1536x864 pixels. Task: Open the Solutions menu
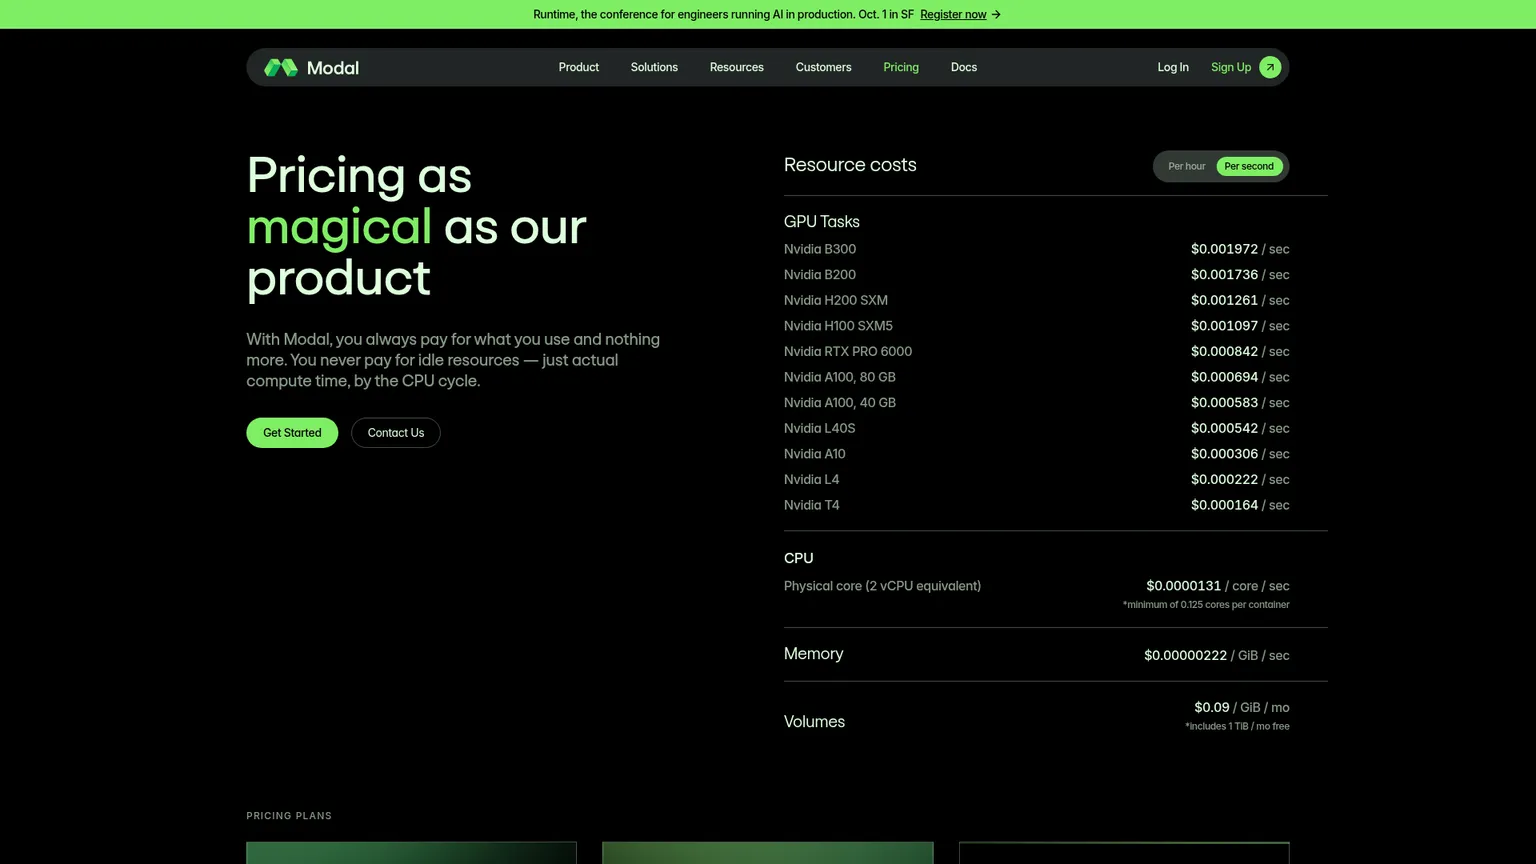point(654,67)
